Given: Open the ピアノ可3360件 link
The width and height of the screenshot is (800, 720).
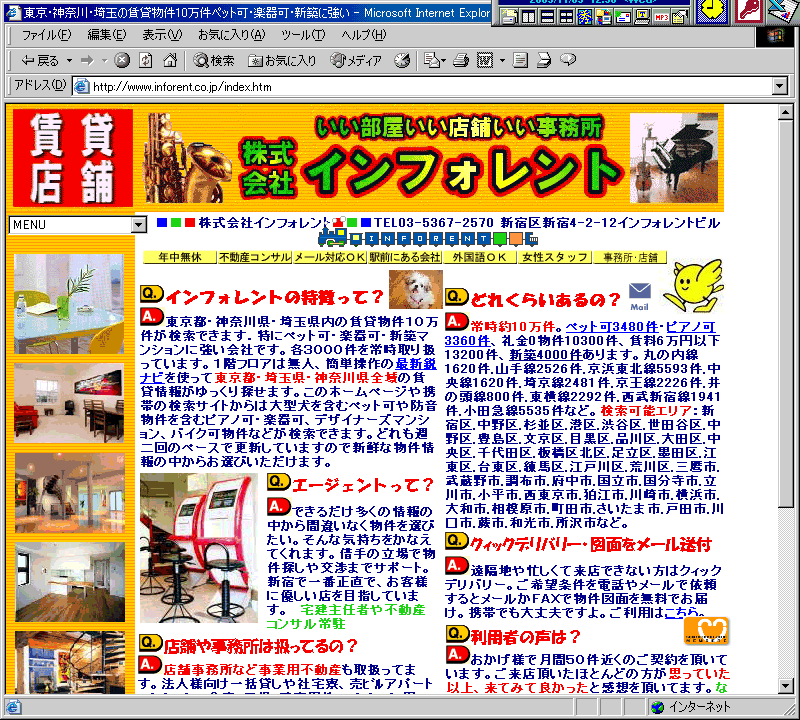Looking at the screenshot, I should (691, 327).
